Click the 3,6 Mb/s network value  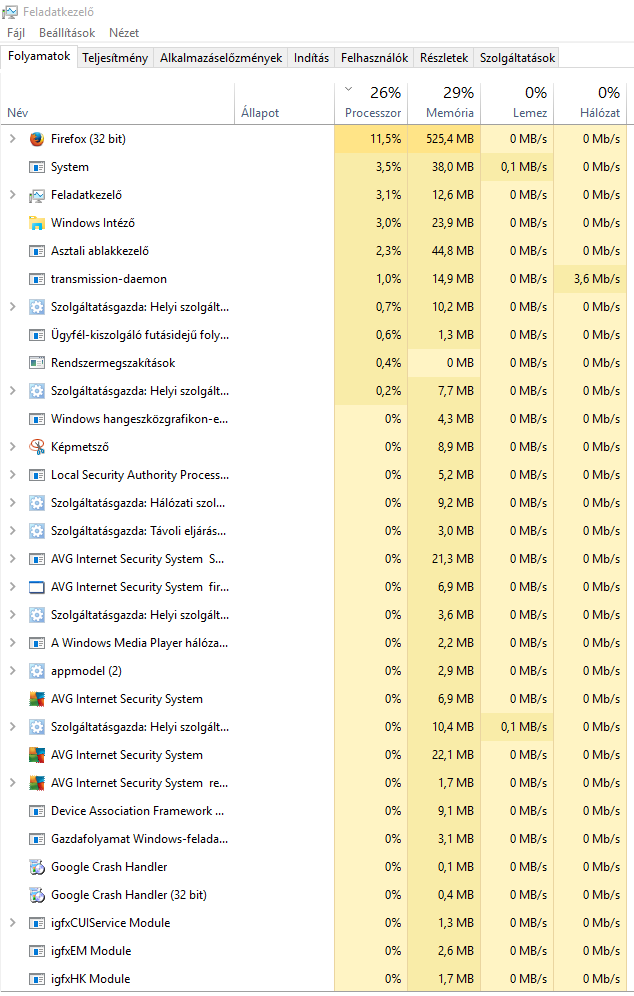pyautogui.click(x=597, y=279)
